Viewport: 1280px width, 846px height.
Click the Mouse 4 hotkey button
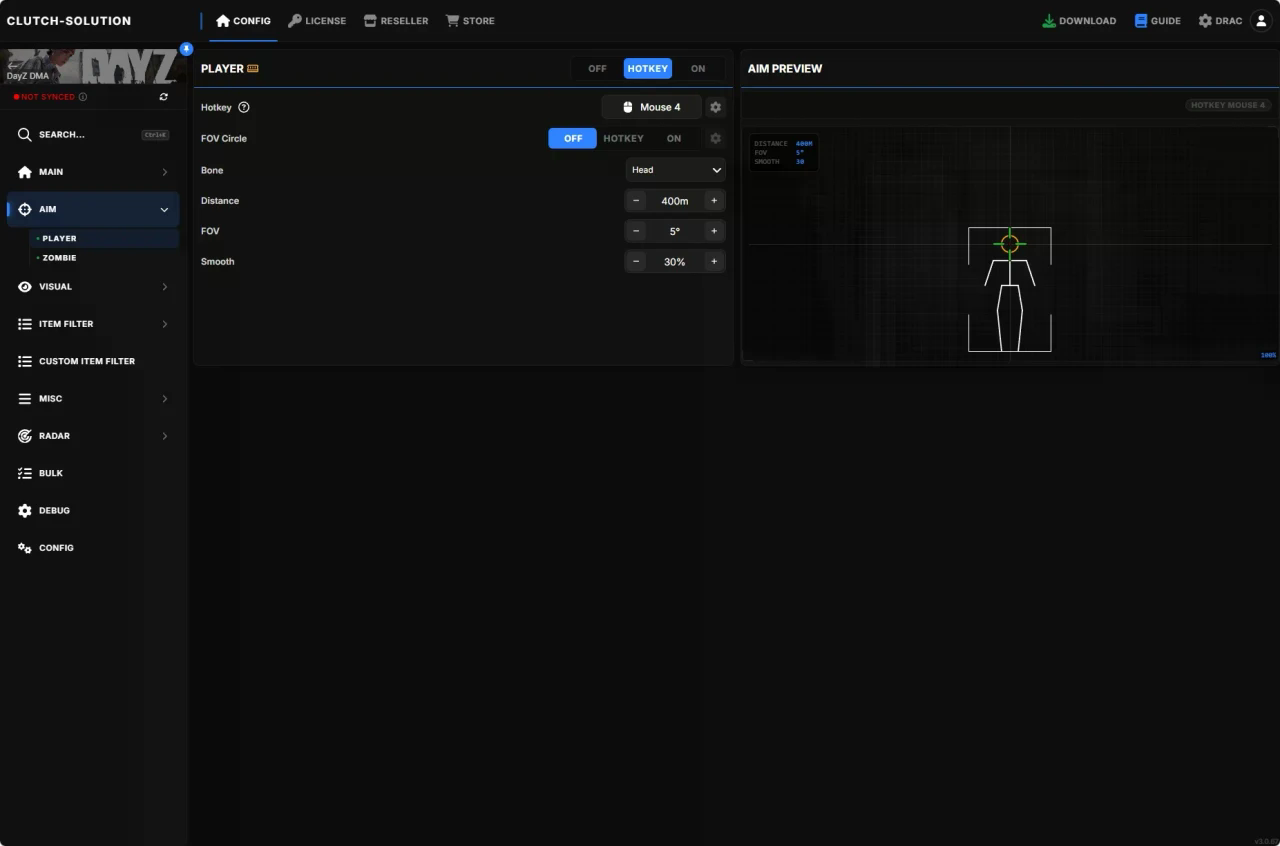(x=651, y=107)
